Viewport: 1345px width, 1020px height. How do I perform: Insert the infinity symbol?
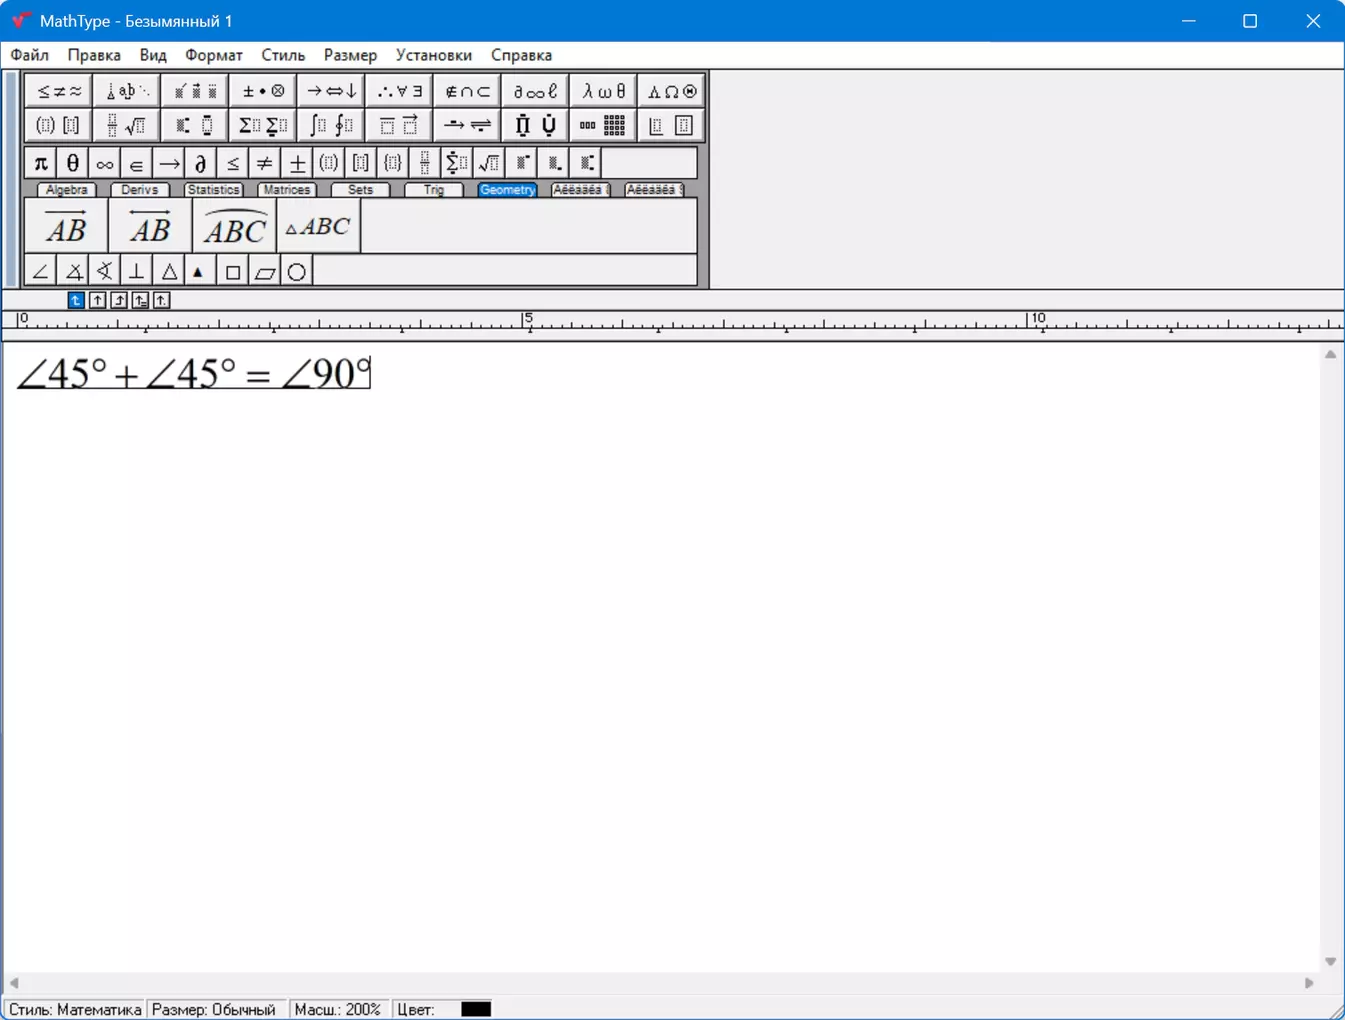105,163
